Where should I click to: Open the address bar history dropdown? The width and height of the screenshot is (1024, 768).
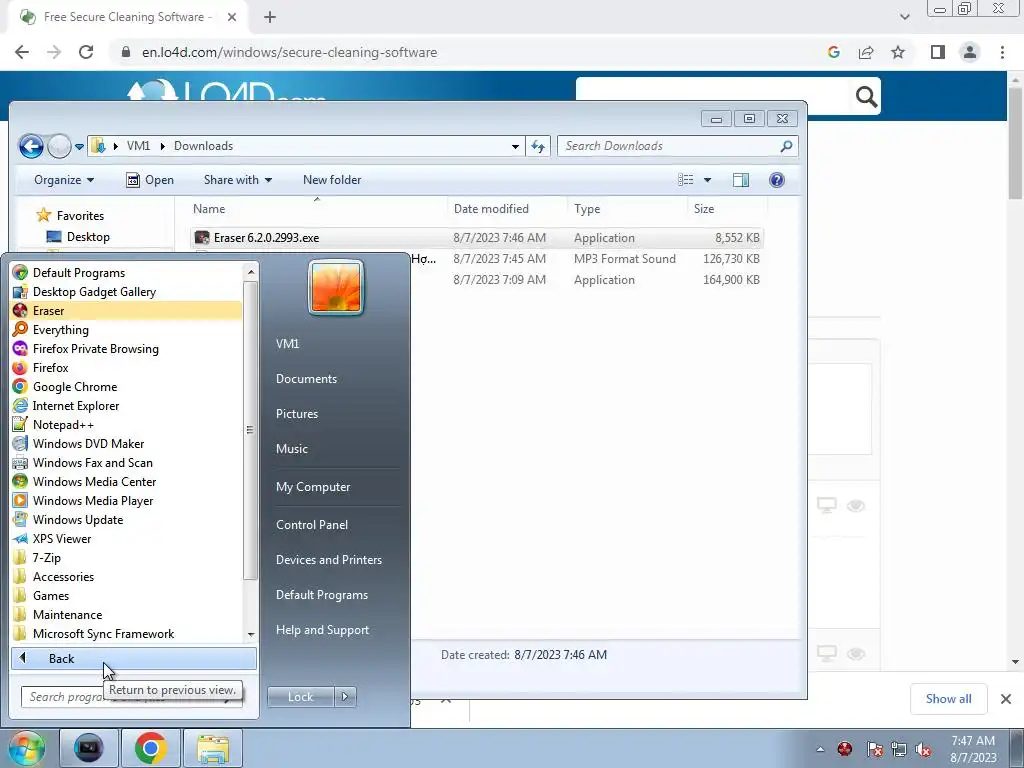coord(515,146)
